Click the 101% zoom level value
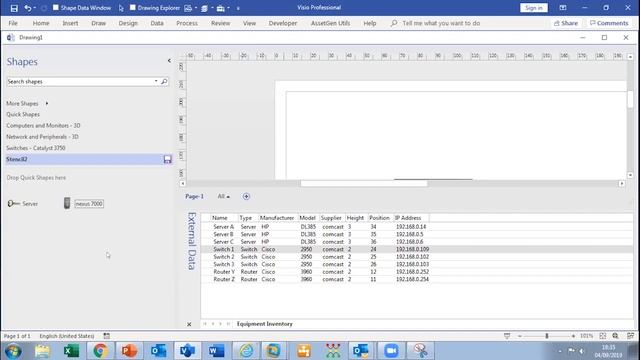The image size is (640, 360). 587,336
